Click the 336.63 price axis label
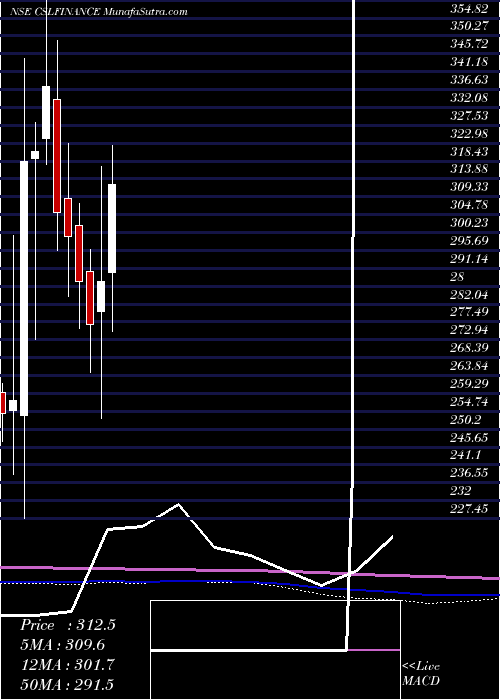The image size is (500, 700). [x=469, y=79]
